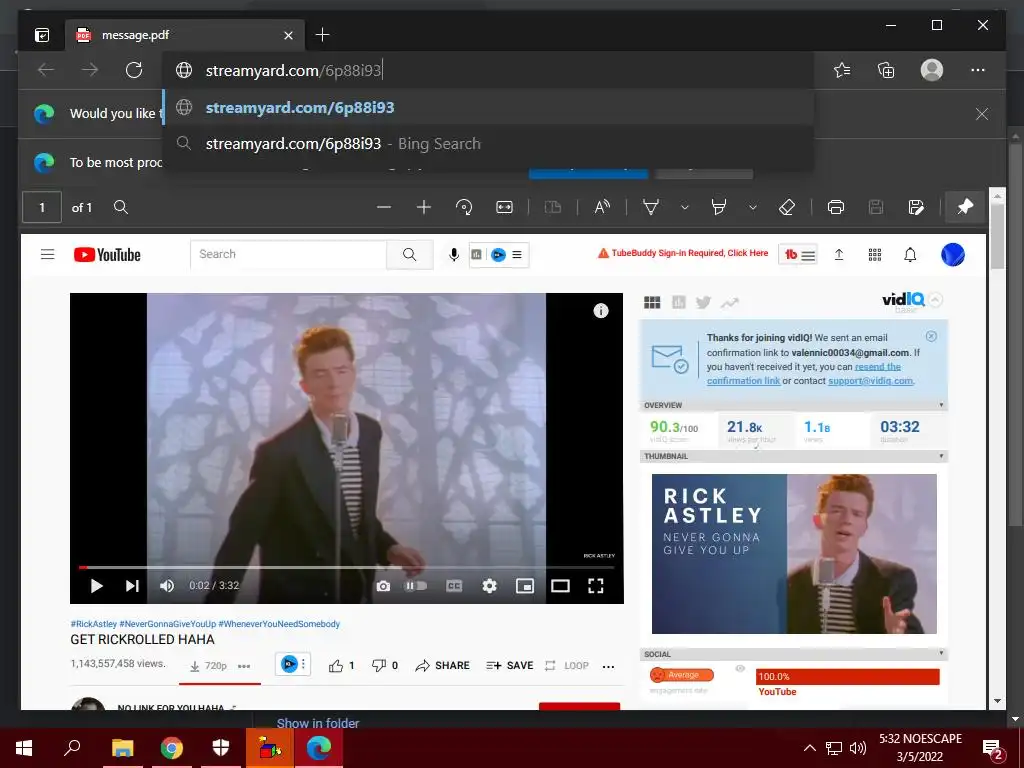1024x768 pixels.
Task: Open the YouTube hamburger menu
Action: tap(48, 255)
